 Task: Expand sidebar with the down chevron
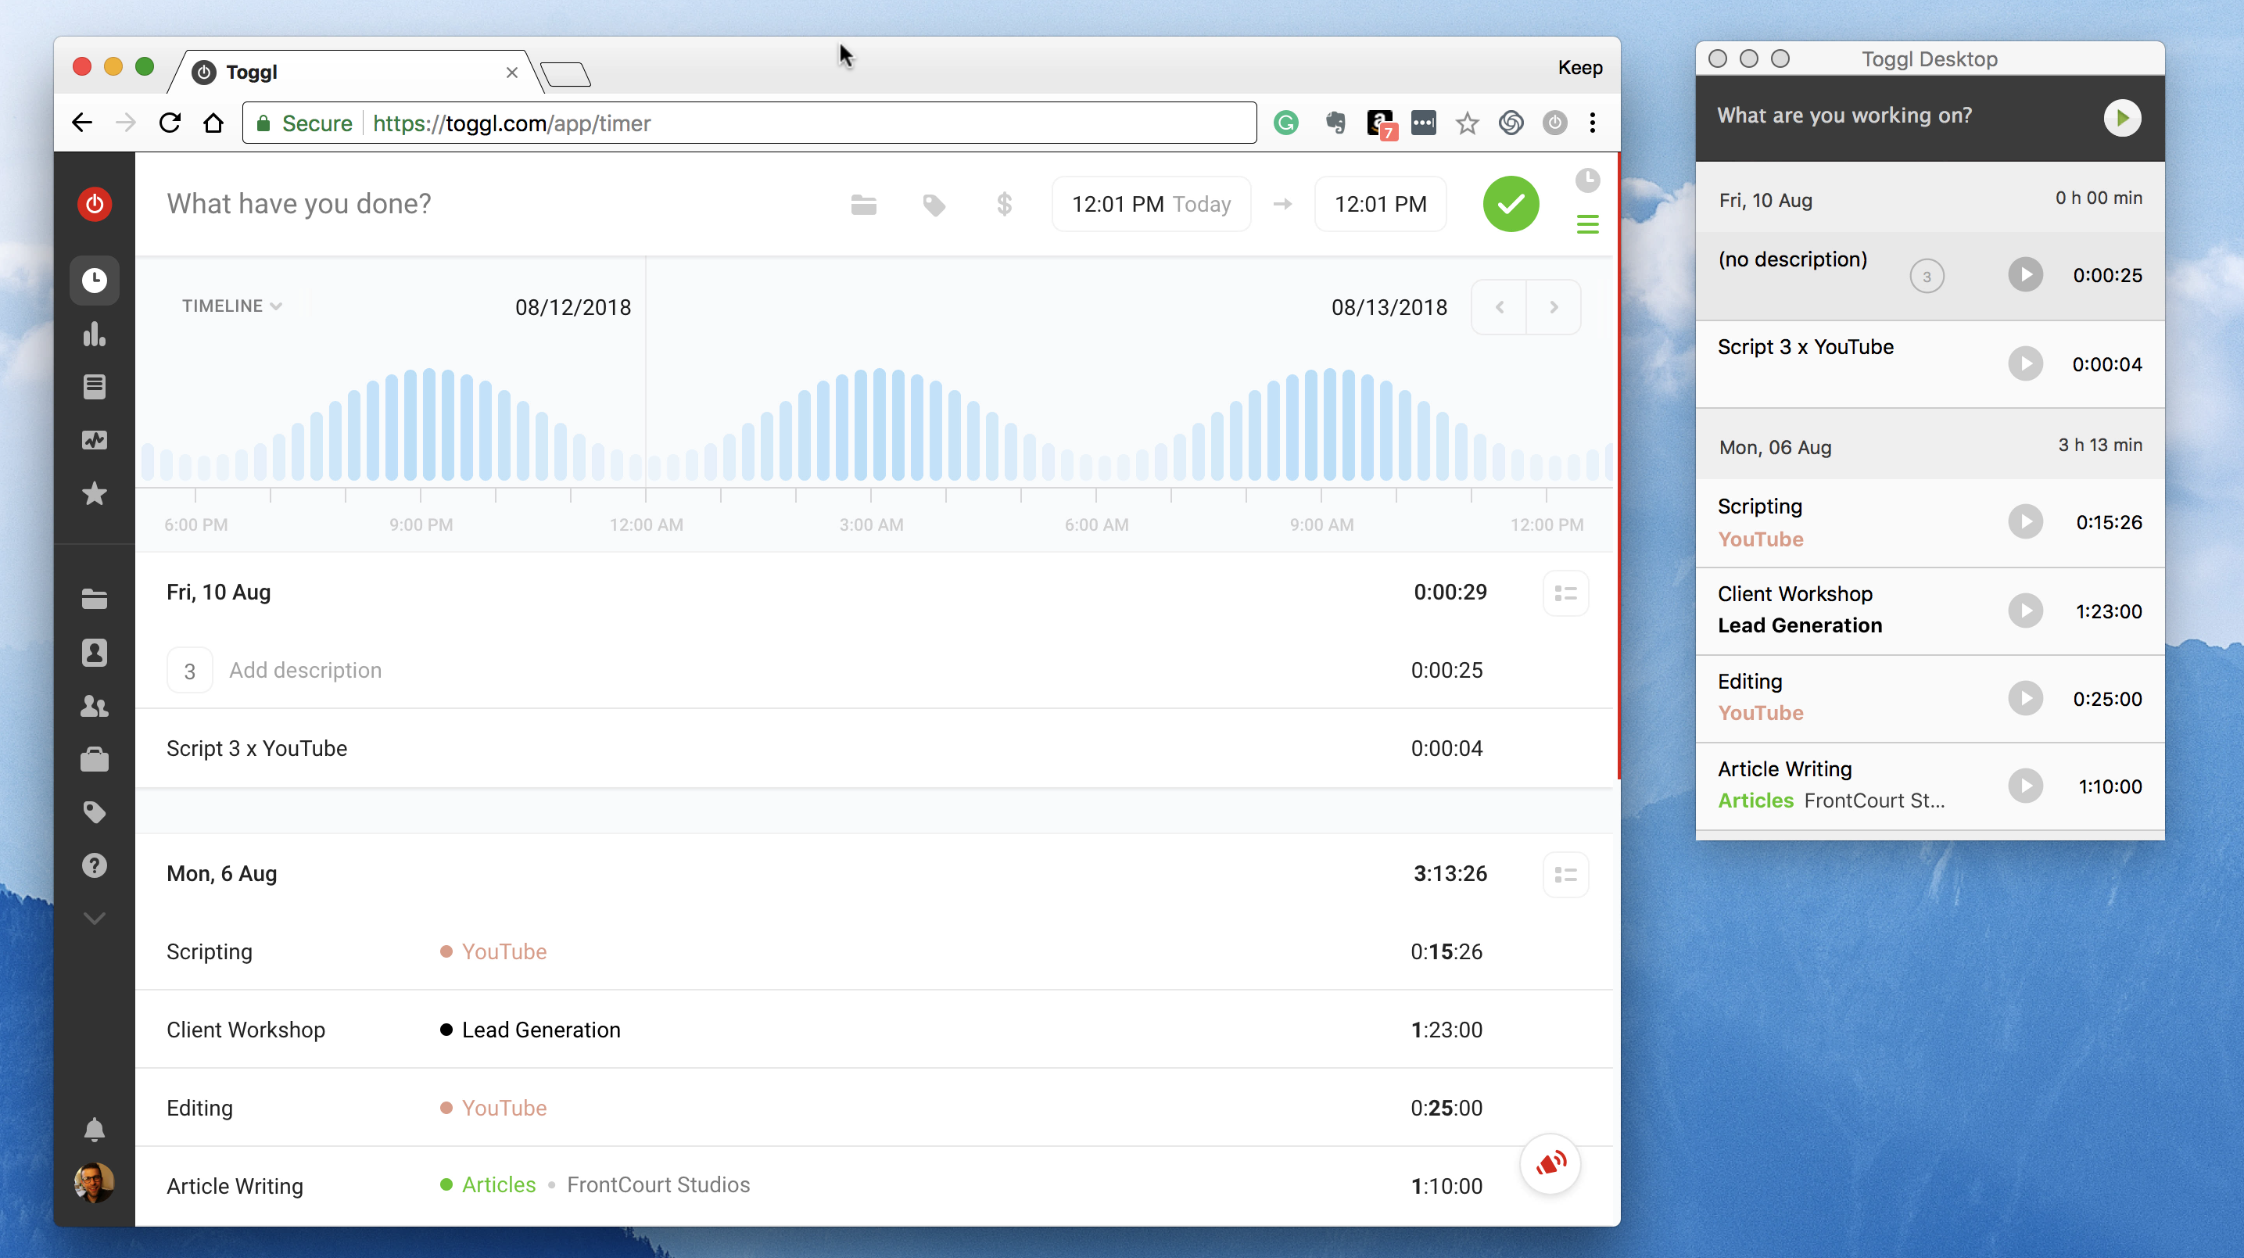click(95, 918)
